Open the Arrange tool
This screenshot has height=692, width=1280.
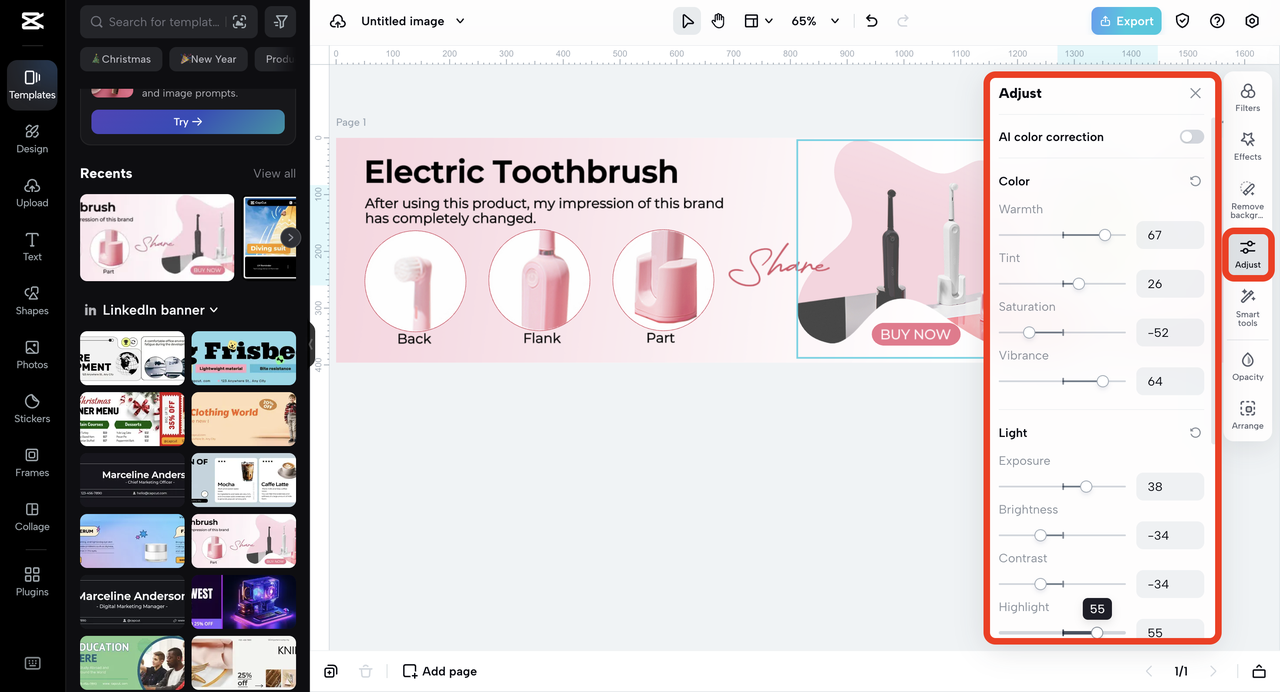click(1248, 415)
